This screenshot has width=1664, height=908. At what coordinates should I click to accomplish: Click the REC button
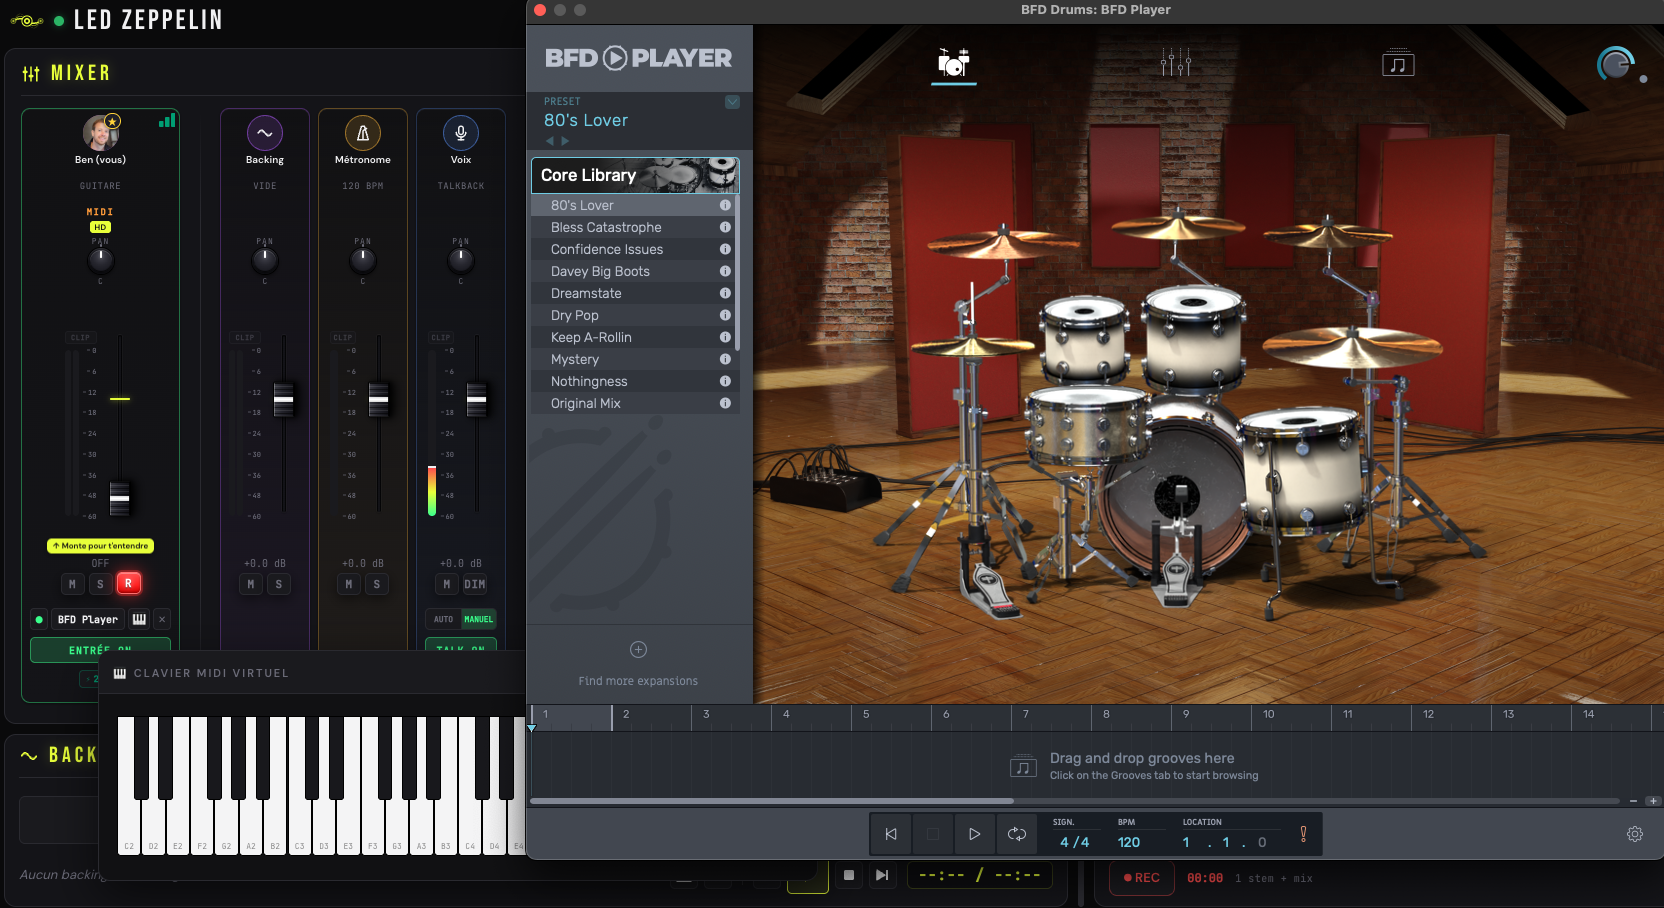pyautogui.click(x=1141, y=878)
